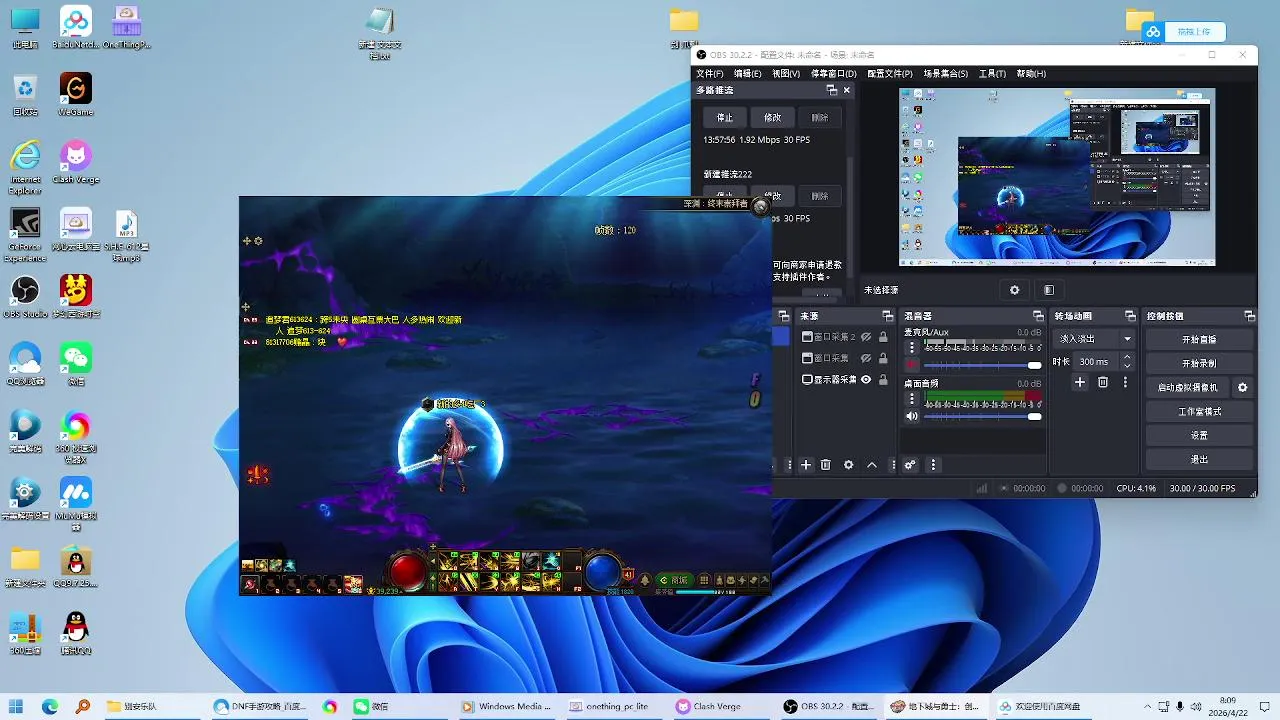Click 工作室模式 button
This screenshot has height=720, width=1280.
point(1199,411)
